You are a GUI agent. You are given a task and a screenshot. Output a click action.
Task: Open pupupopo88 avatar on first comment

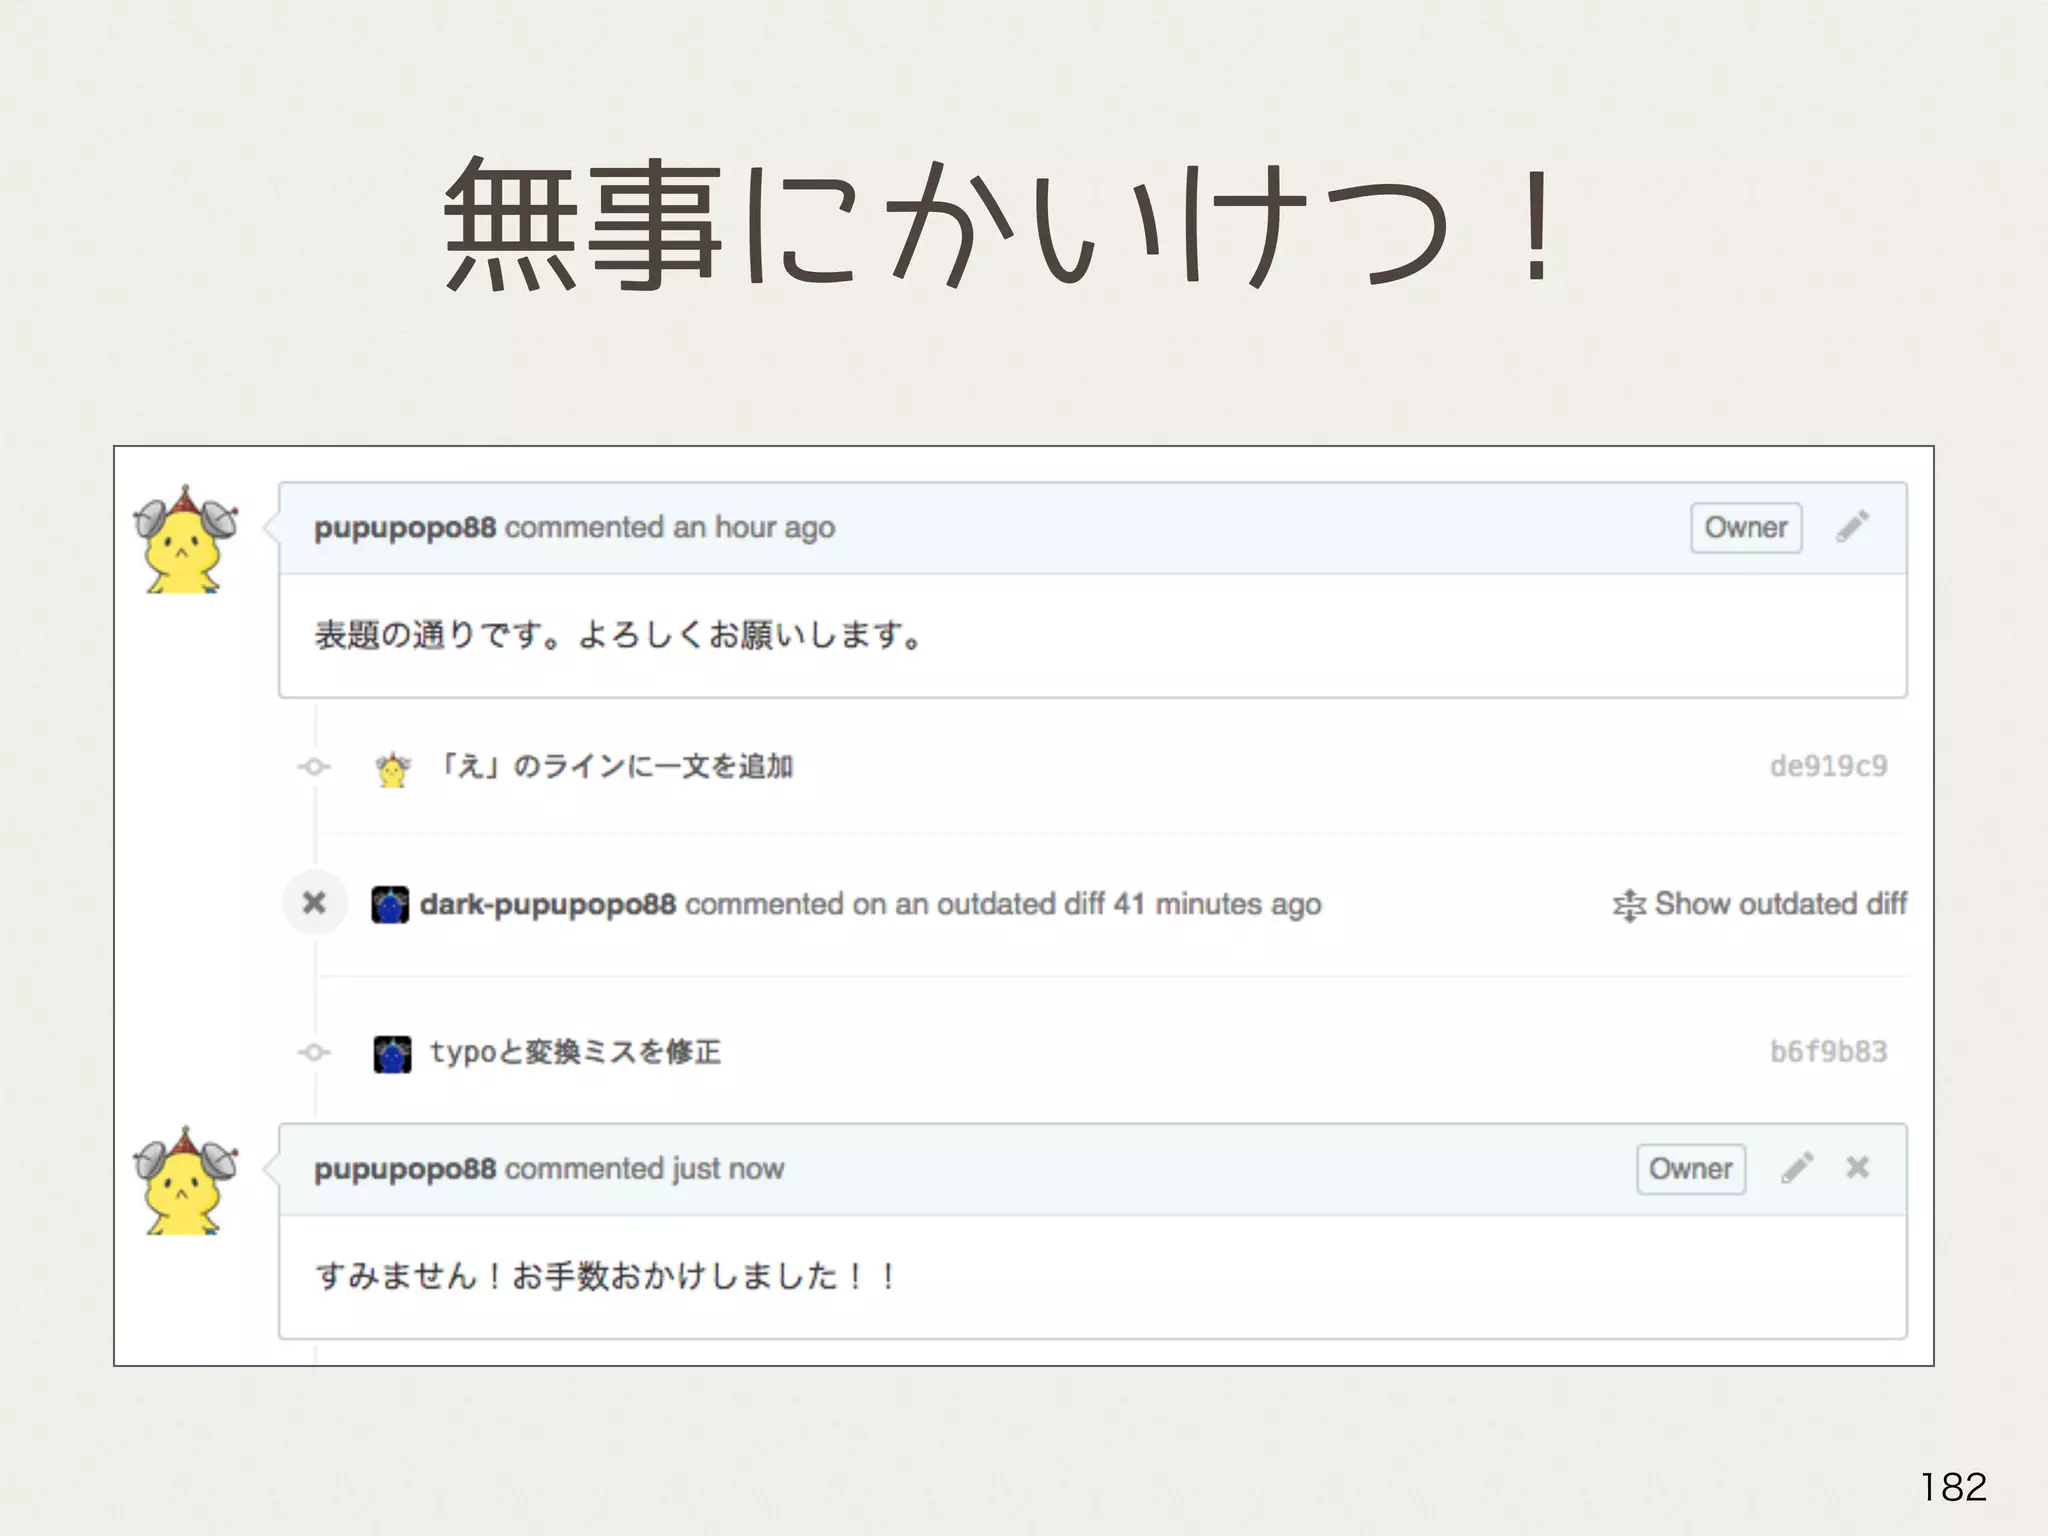186,541
